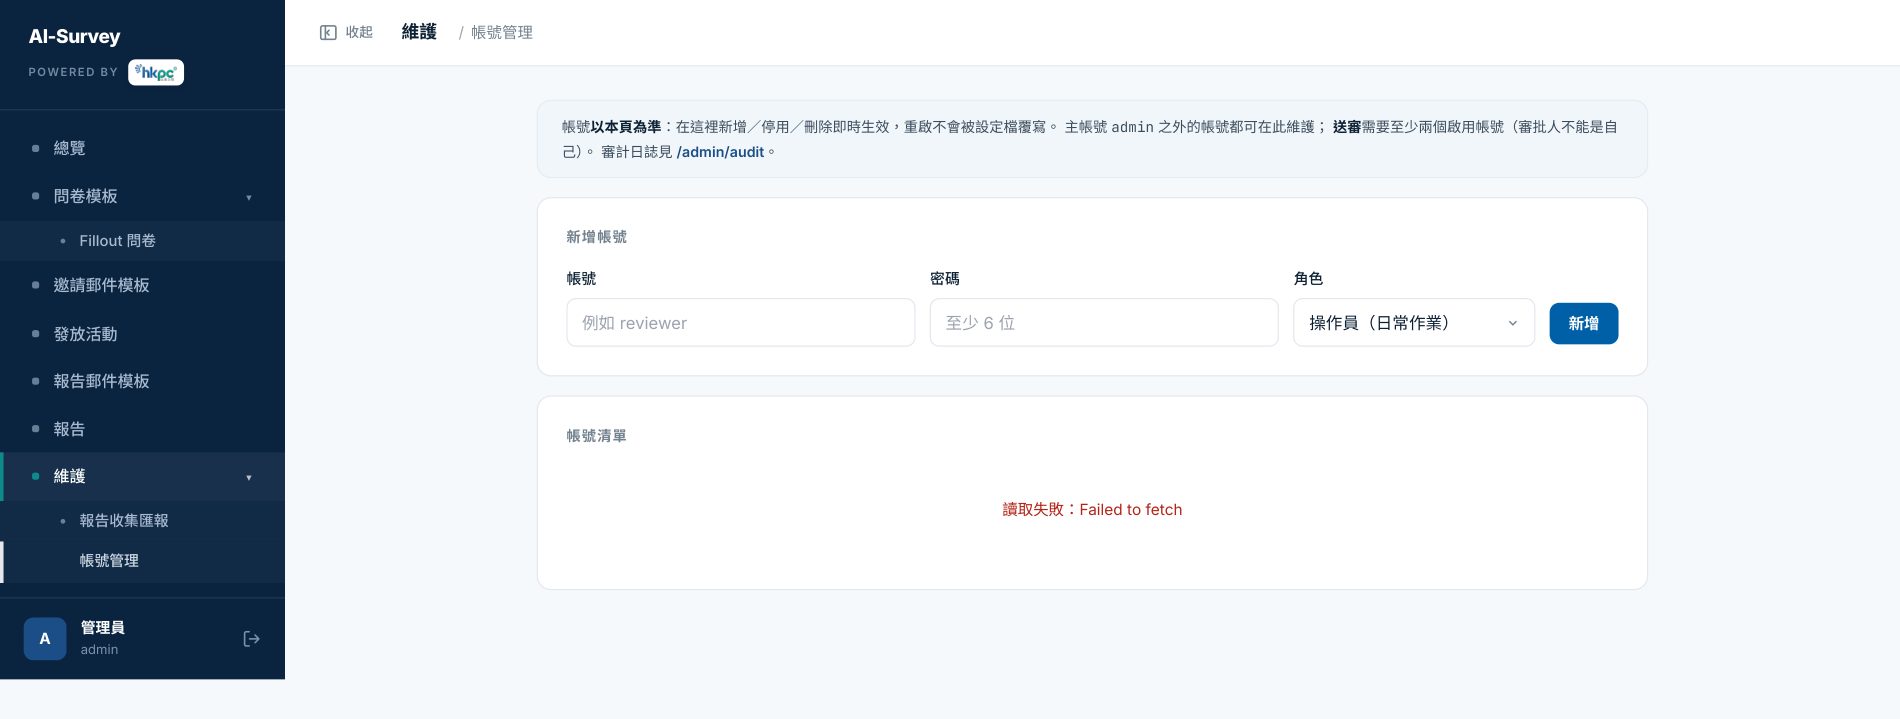Click the 帳號清單 section heading
The image size is (1900, 719).
click(597, 436)
